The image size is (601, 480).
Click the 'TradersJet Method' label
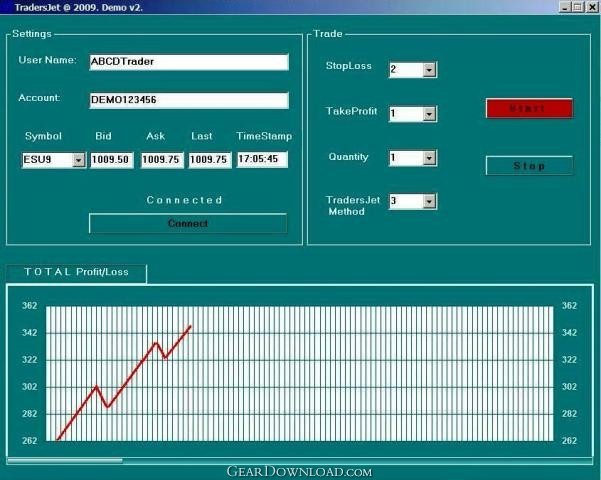point(353,205)
